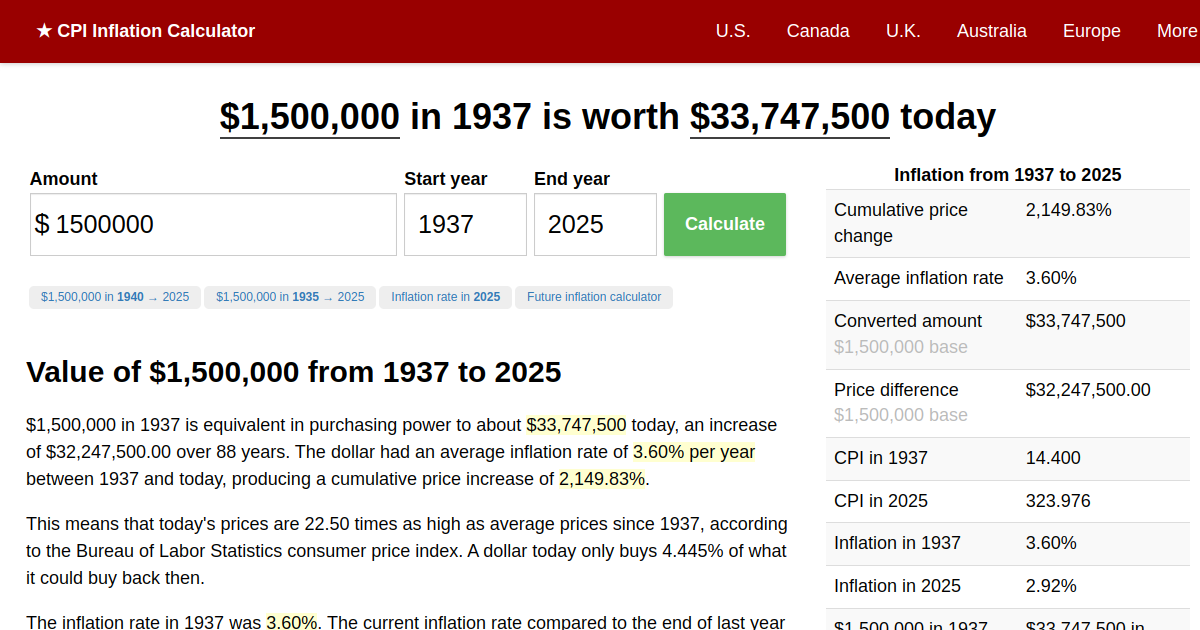This screenshot has width=1200, height=630.
Task: Open the U.S. inflation section
Action: point(733,31)
